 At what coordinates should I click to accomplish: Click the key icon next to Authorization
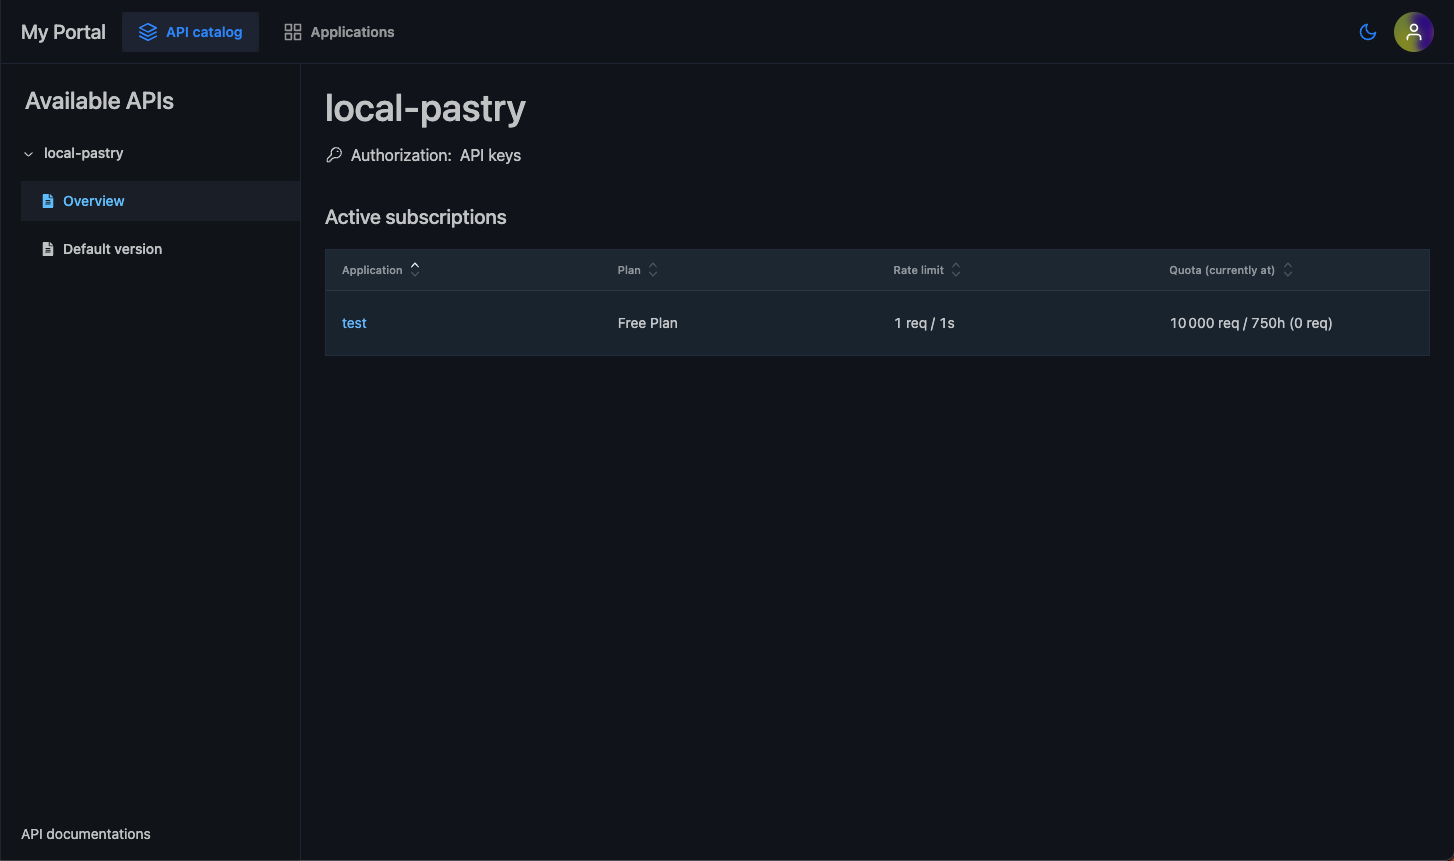click(x=333, y=155)
